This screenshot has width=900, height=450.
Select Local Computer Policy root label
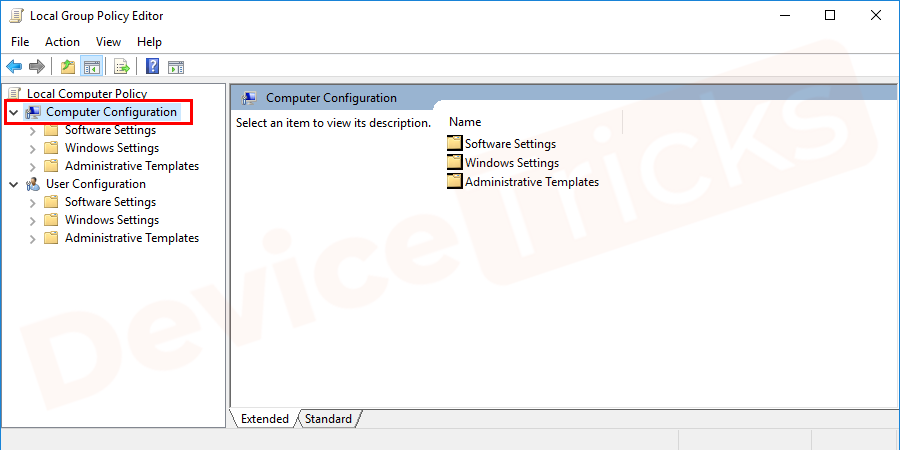[87, 94]
